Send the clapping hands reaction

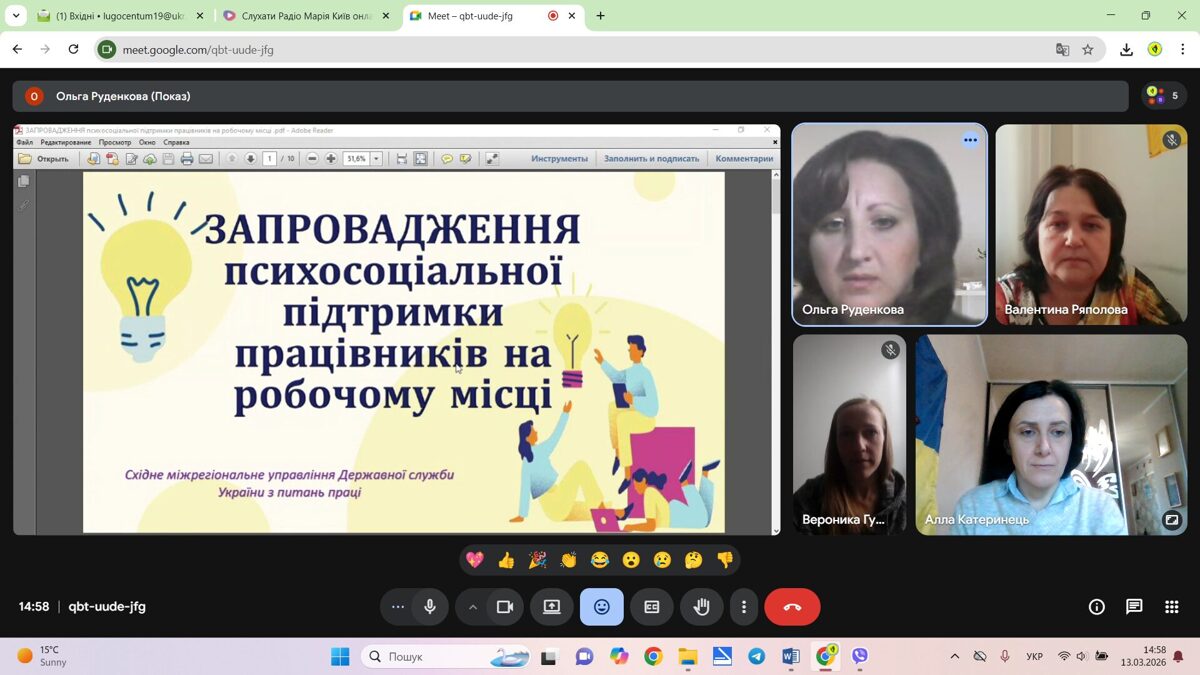pos(569,560)
